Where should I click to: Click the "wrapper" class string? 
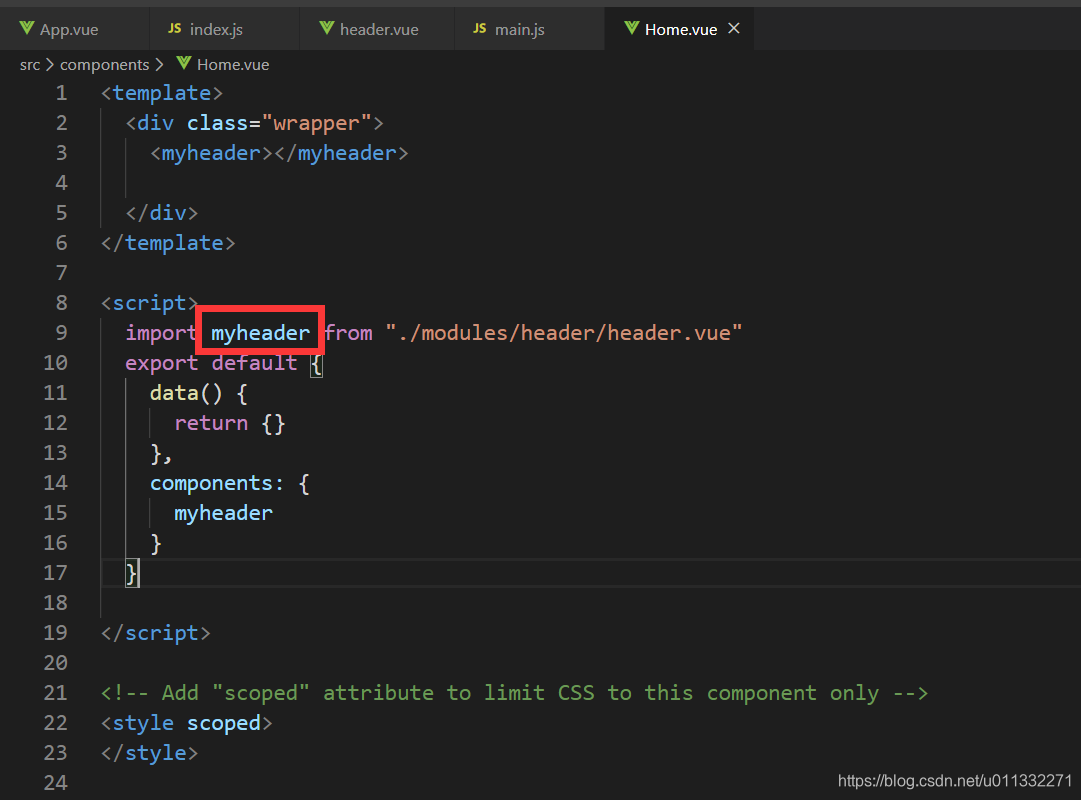pyautogui.click(x=316, y=123)
